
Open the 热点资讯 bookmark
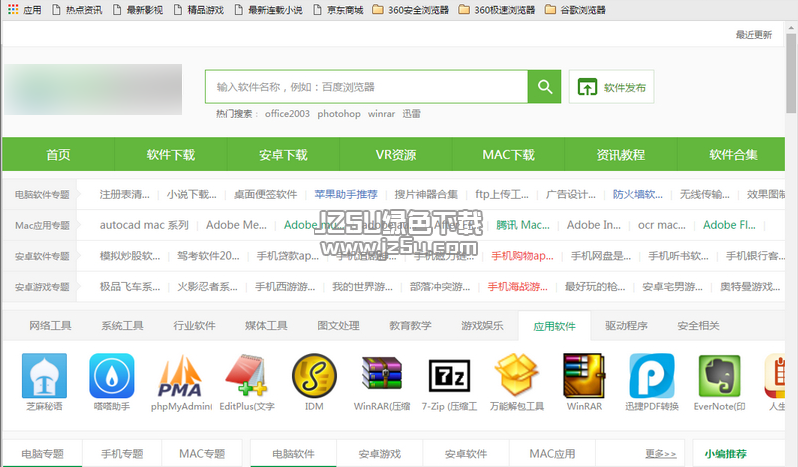click(77, 10)
